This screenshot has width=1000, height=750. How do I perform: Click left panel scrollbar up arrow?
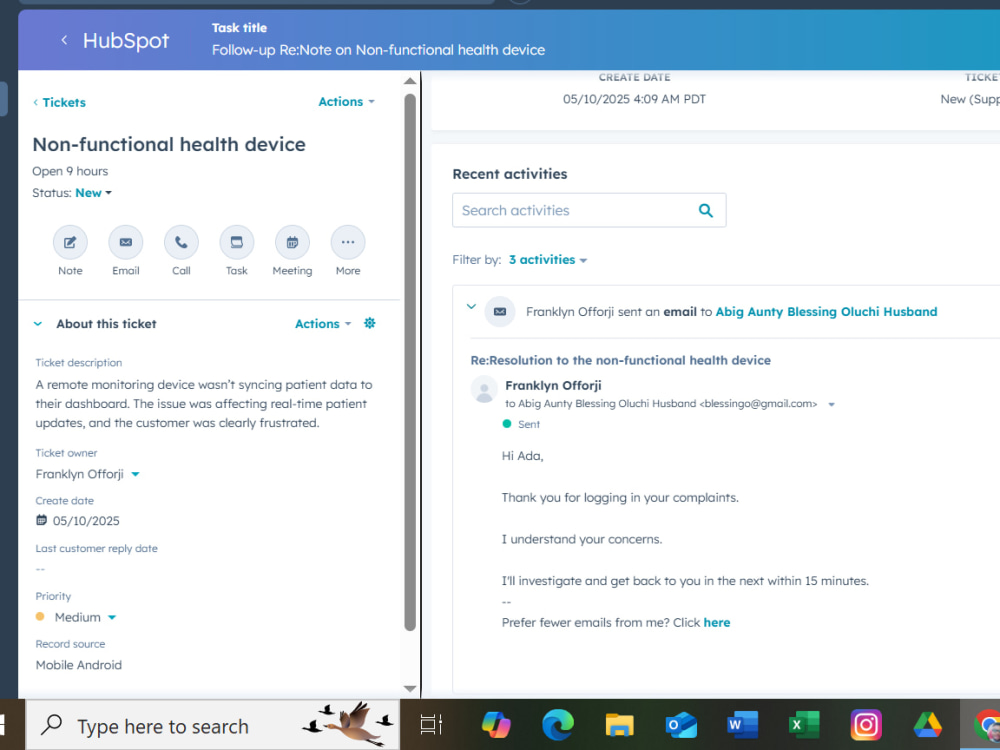click(x=410, y=81)
